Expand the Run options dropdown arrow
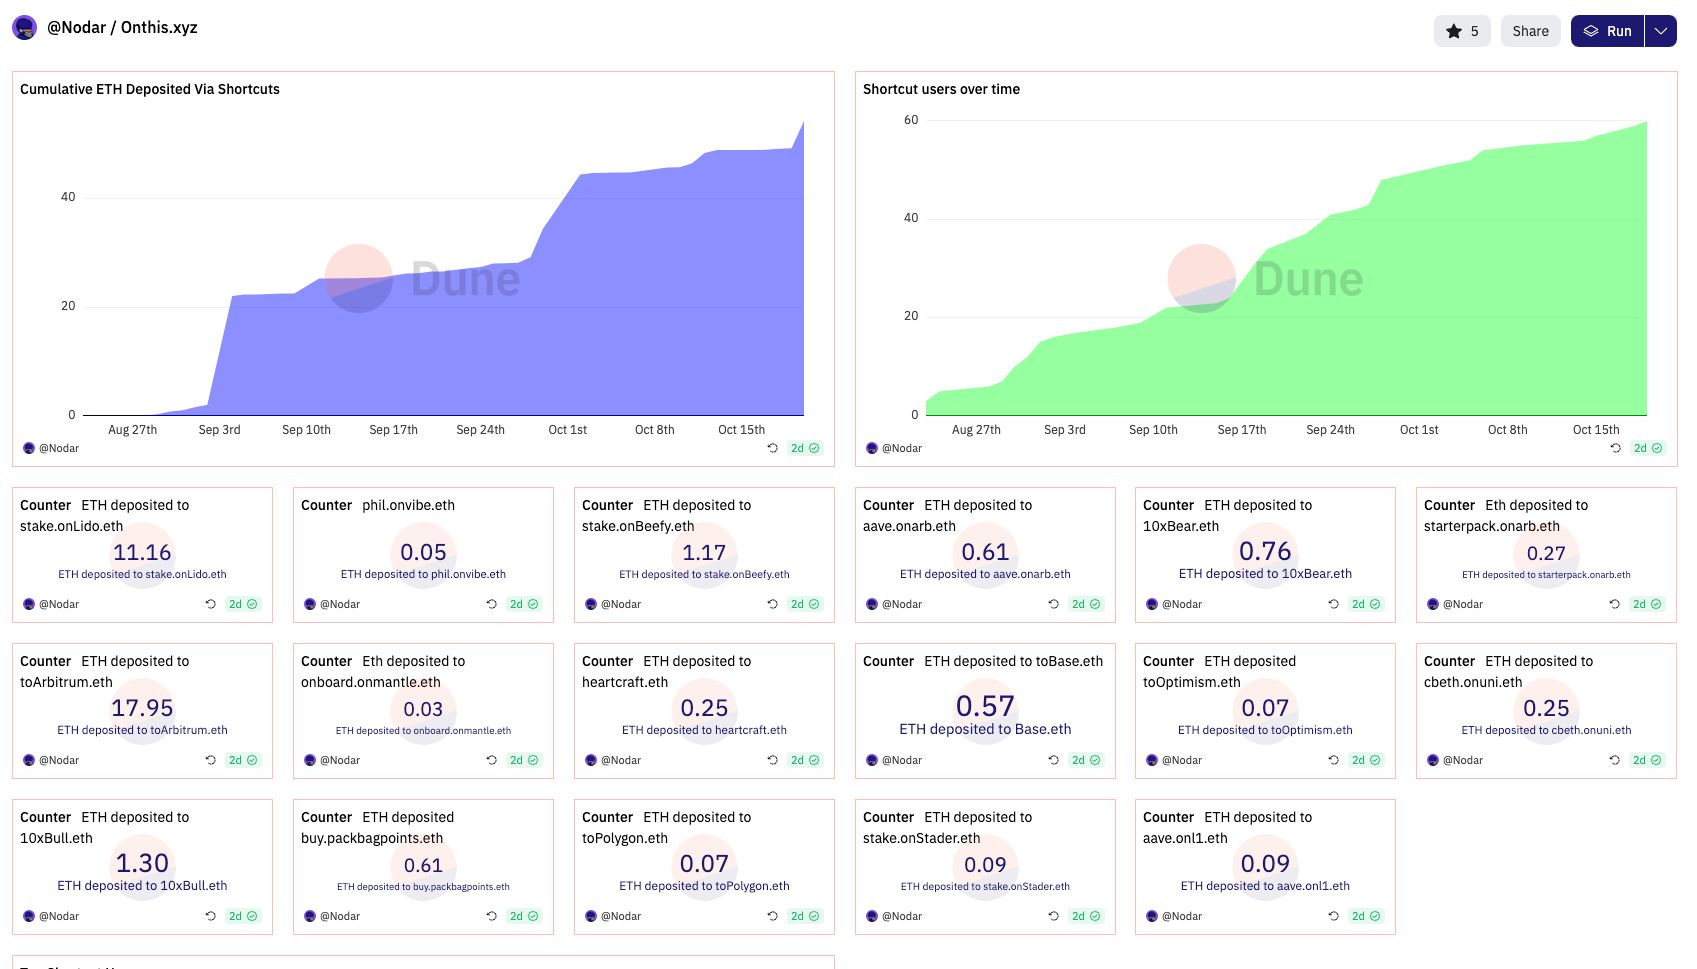The image size is (1697, 969). coord(1661,31)
